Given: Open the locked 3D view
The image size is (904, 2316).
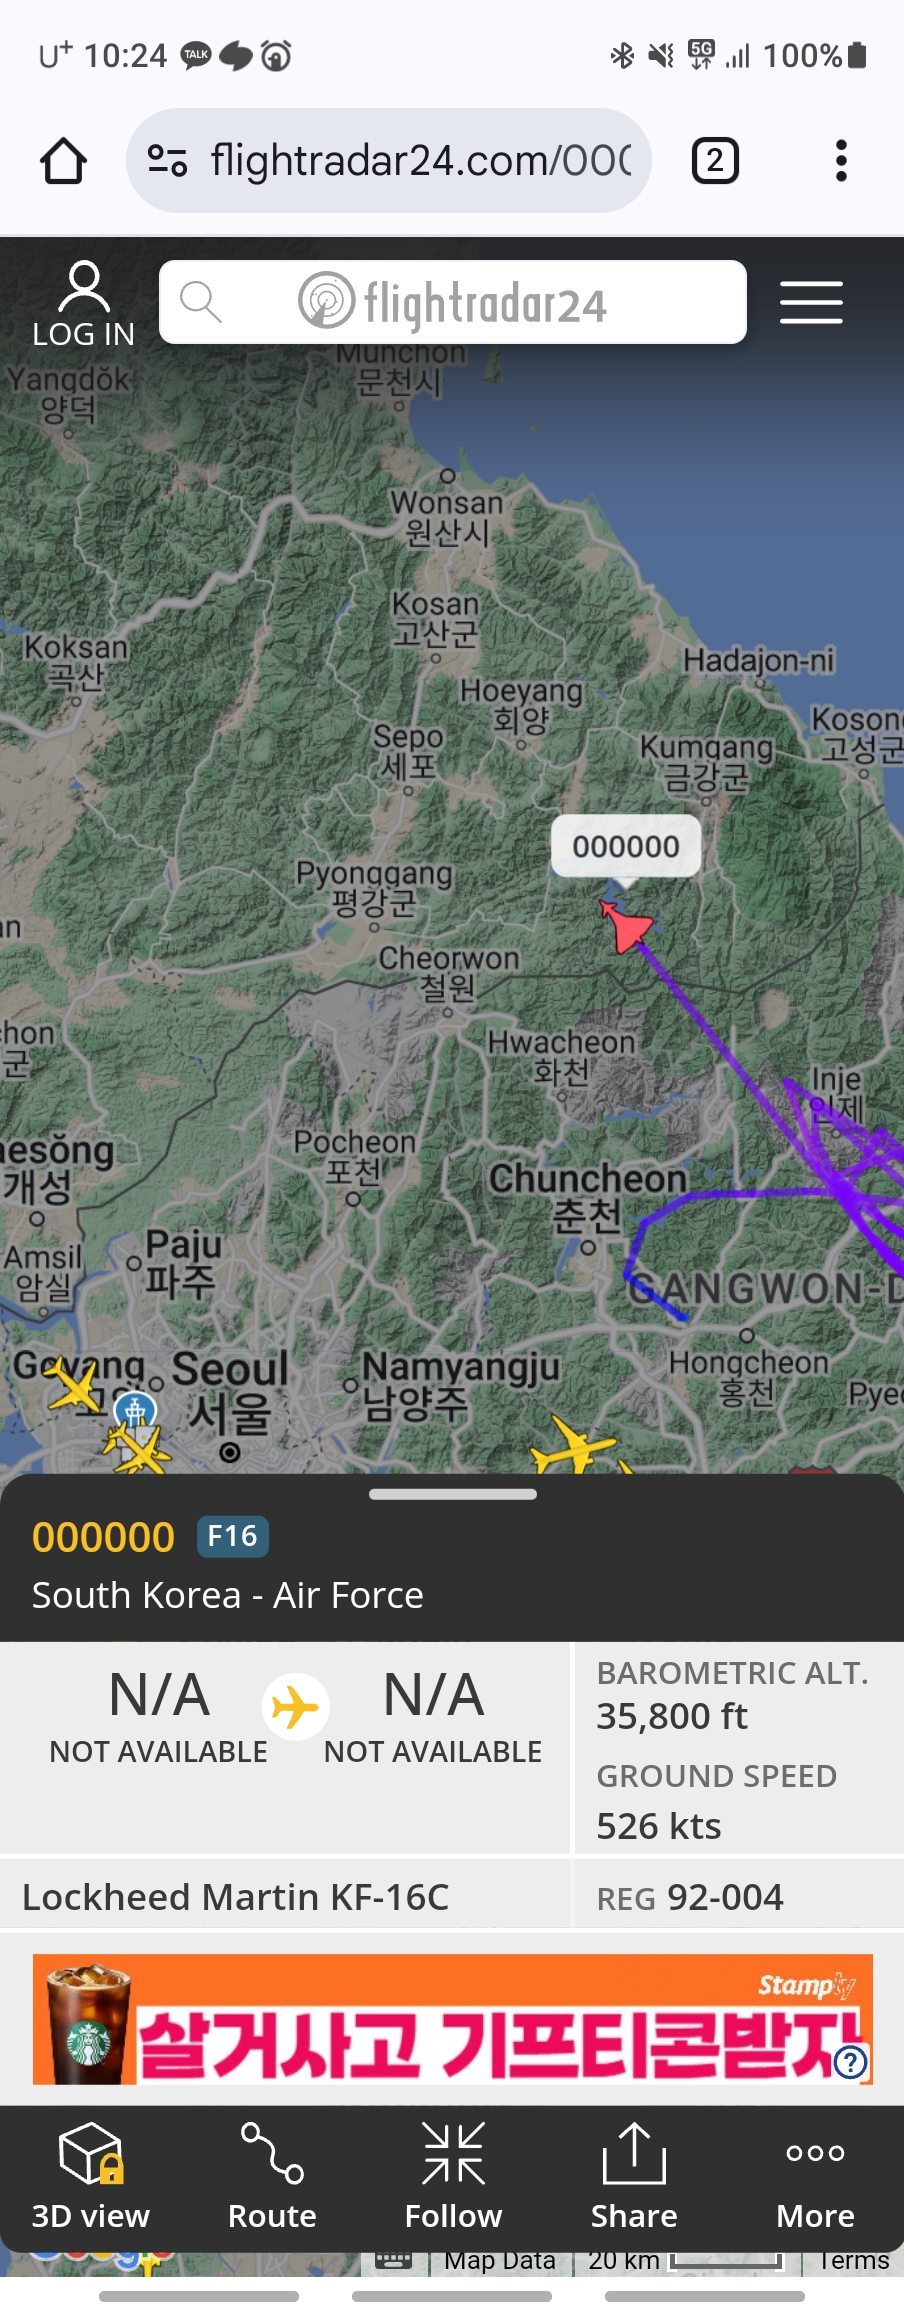Looking at the screenshot, I should (91, 2176).
